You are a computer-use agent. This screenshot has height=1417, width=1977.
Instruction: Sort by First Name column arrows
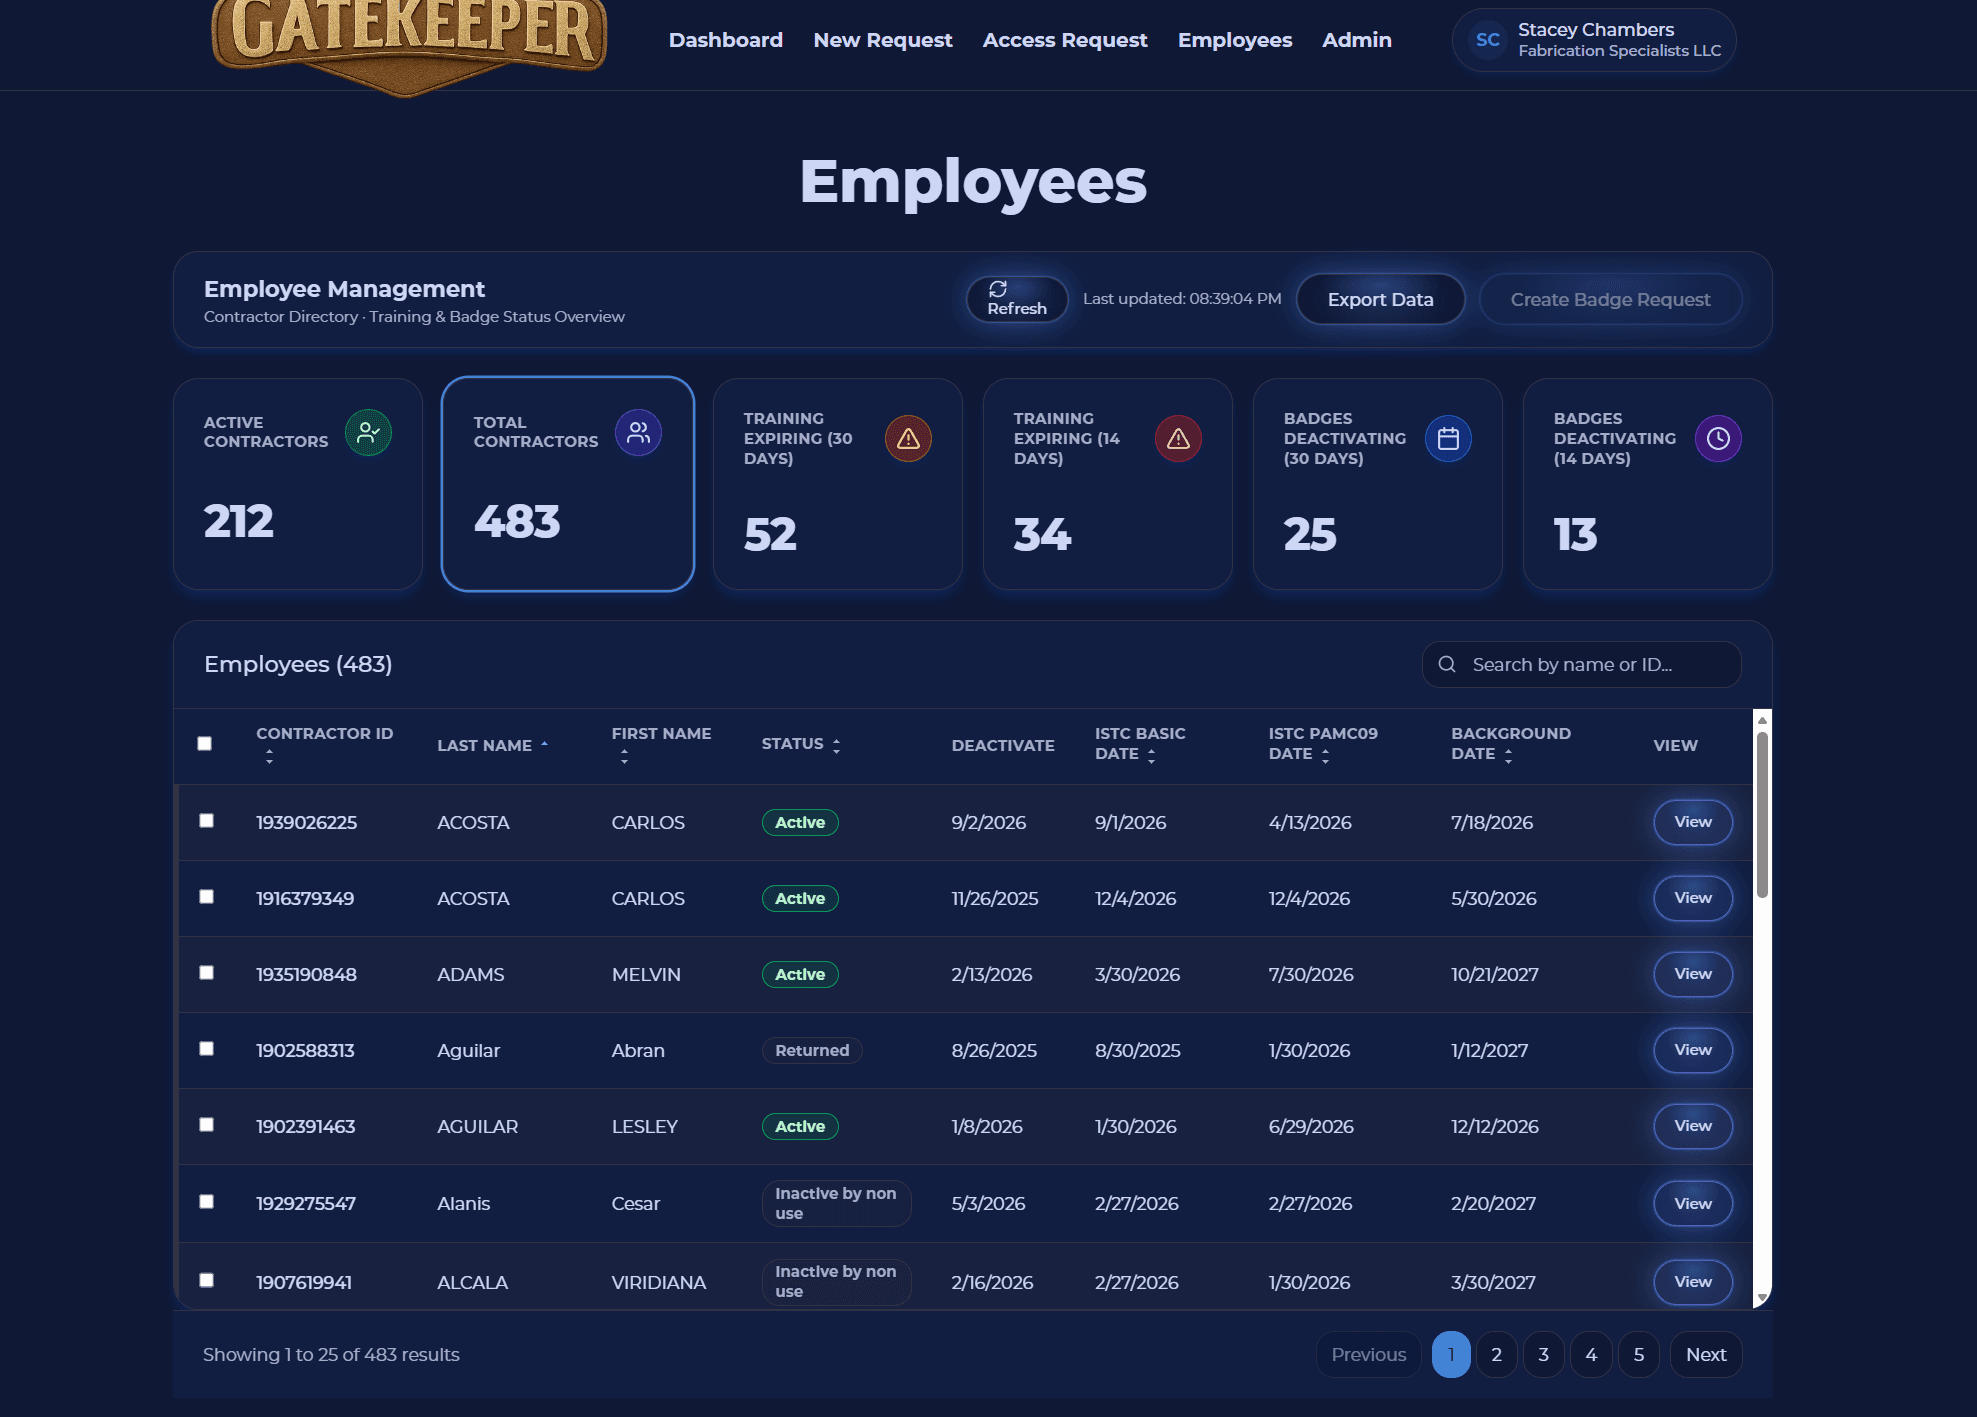(624, 757)
